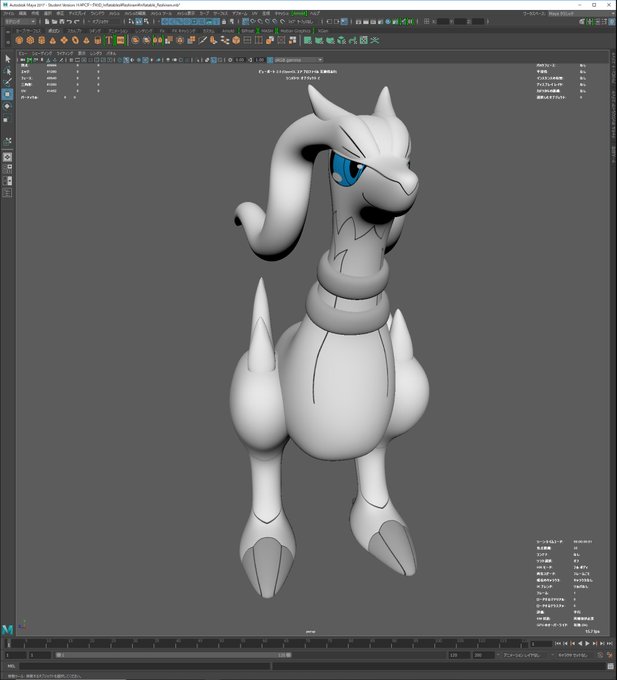Open animation preferences icon beside auto key
This screenshot has height=680, width=617.
pos(611,655)
